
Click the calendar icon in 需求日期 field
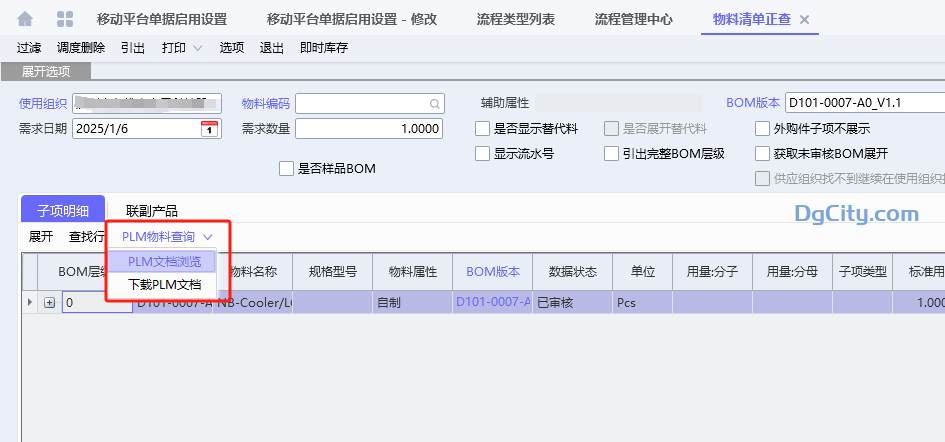click(209, 128)
